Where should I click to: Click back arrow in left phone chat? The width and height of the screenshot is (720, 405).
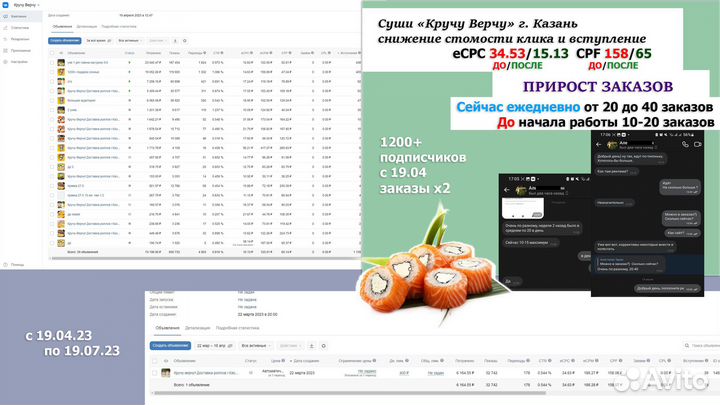[x=507, y=190]
